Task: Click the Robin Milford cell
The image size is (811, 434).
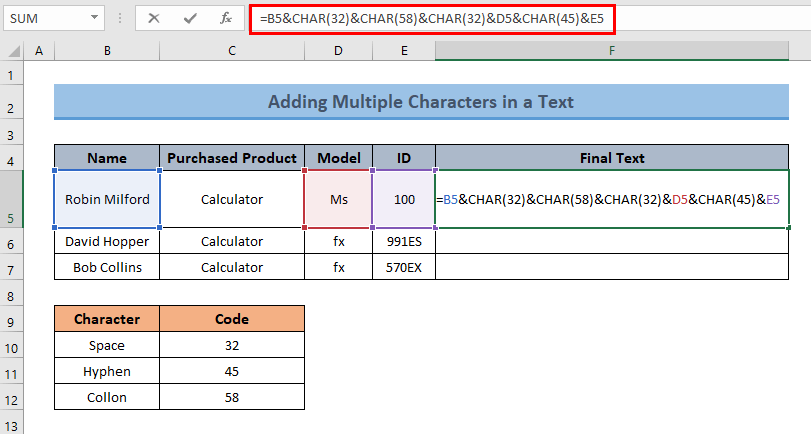Action: (106, 199)
